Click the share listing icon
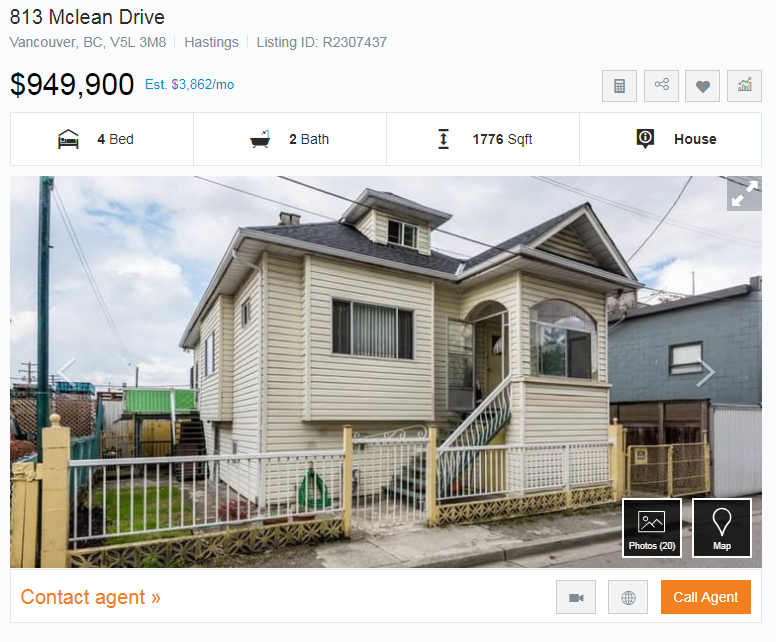776x642 pixels. [661, 86]
